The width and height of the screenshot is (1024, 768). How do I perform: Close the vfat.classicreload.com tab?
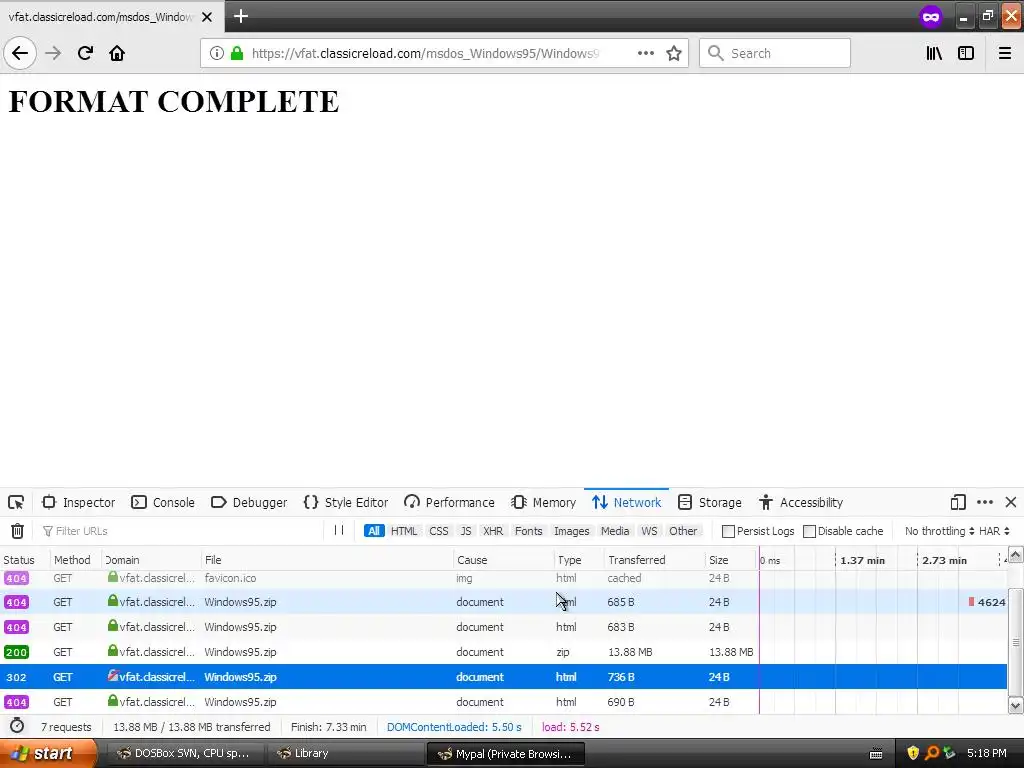coord(207,17)
